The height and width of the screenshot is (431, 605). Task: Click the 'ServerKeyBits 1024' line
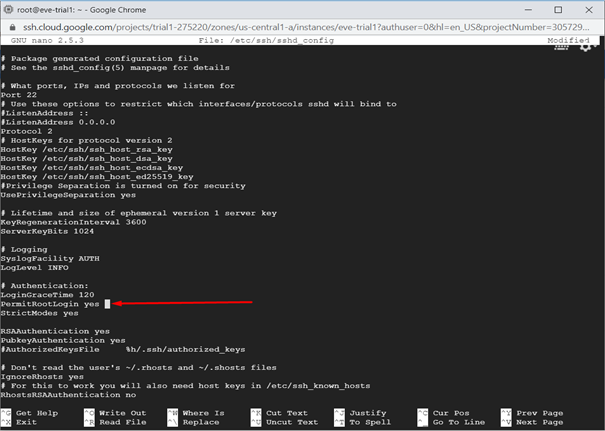click(x=47, y=231)
